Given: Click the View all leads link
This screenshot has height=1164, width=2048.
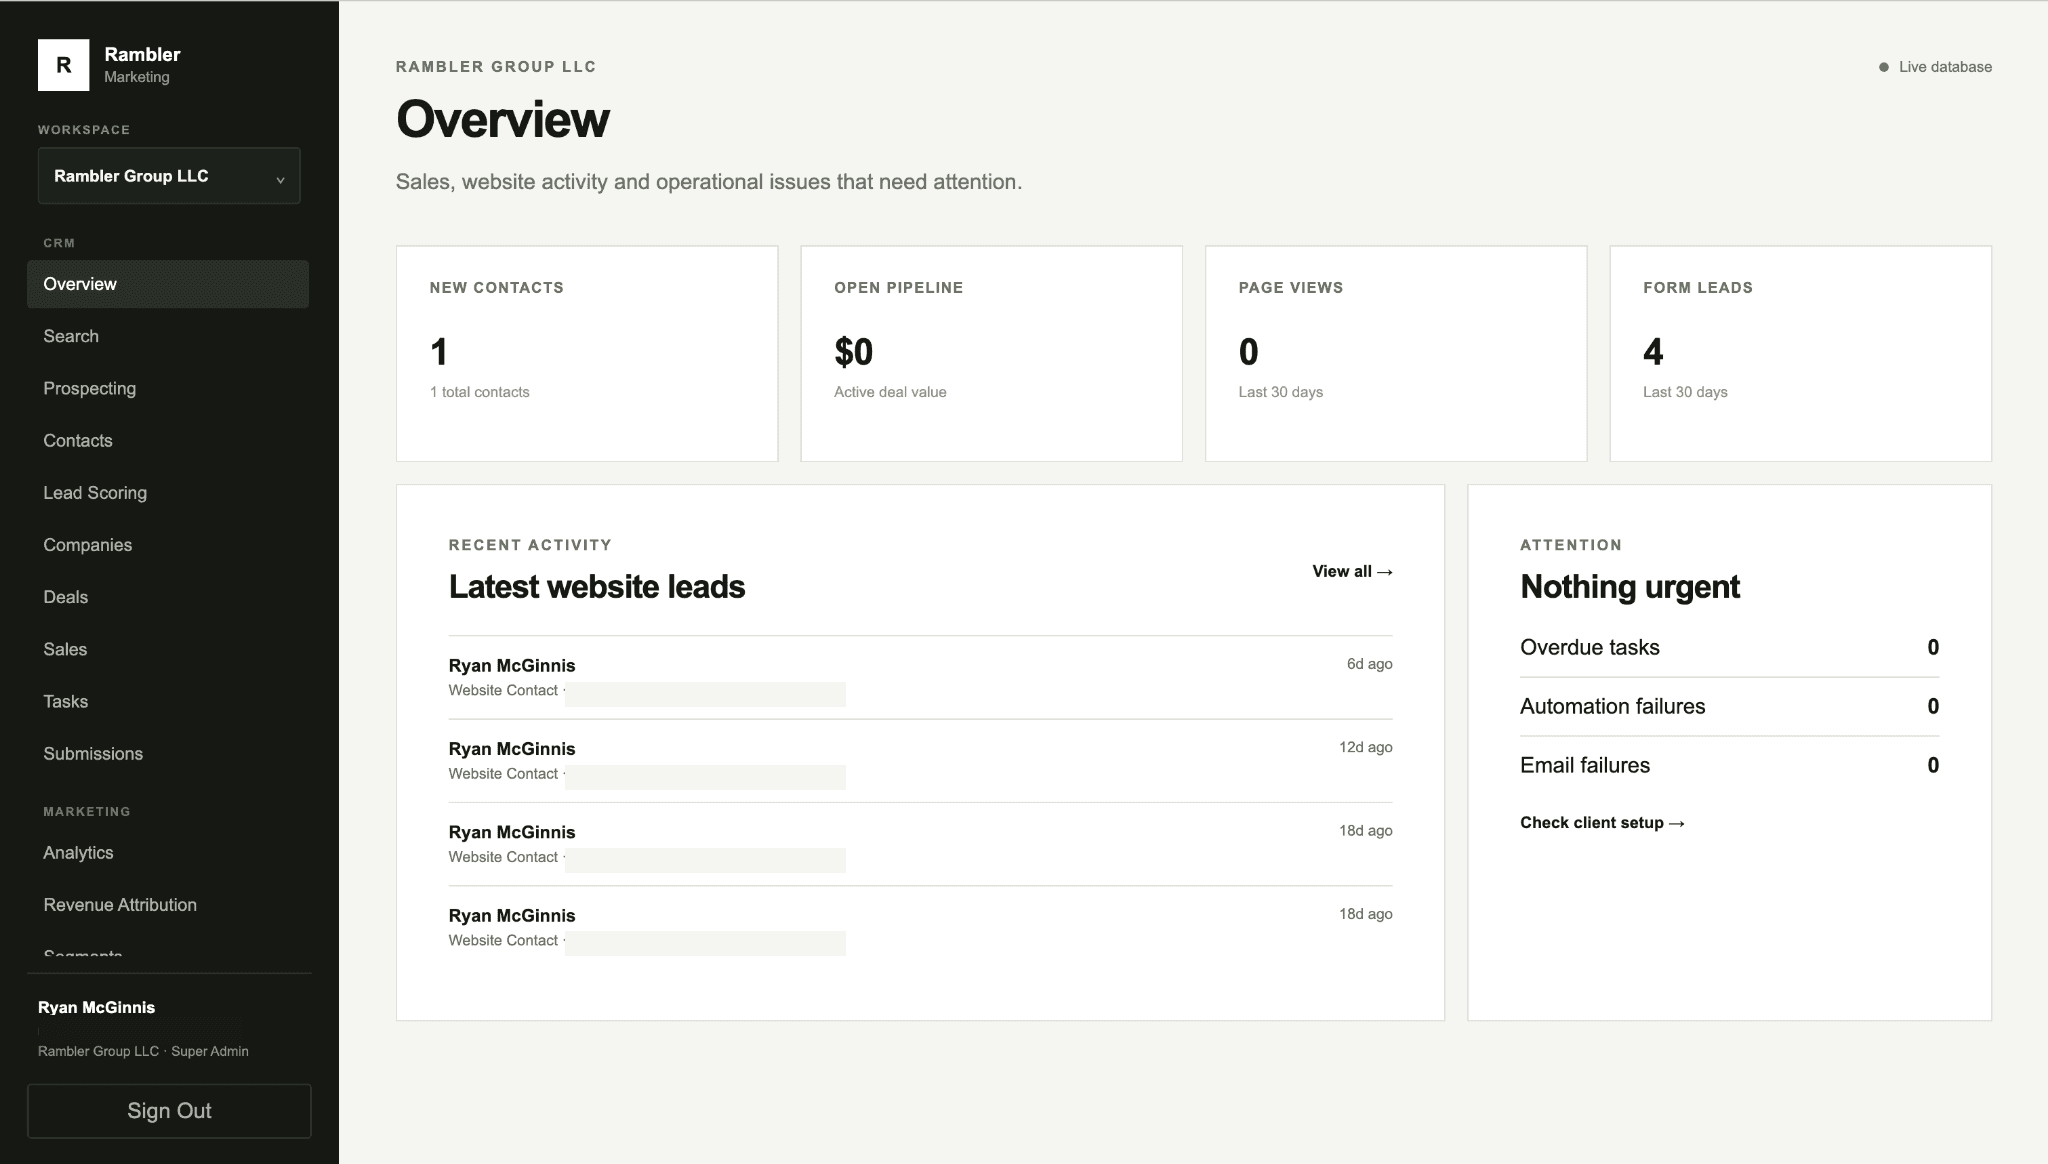Looking at the screenshot, I should click(1352, 571).
